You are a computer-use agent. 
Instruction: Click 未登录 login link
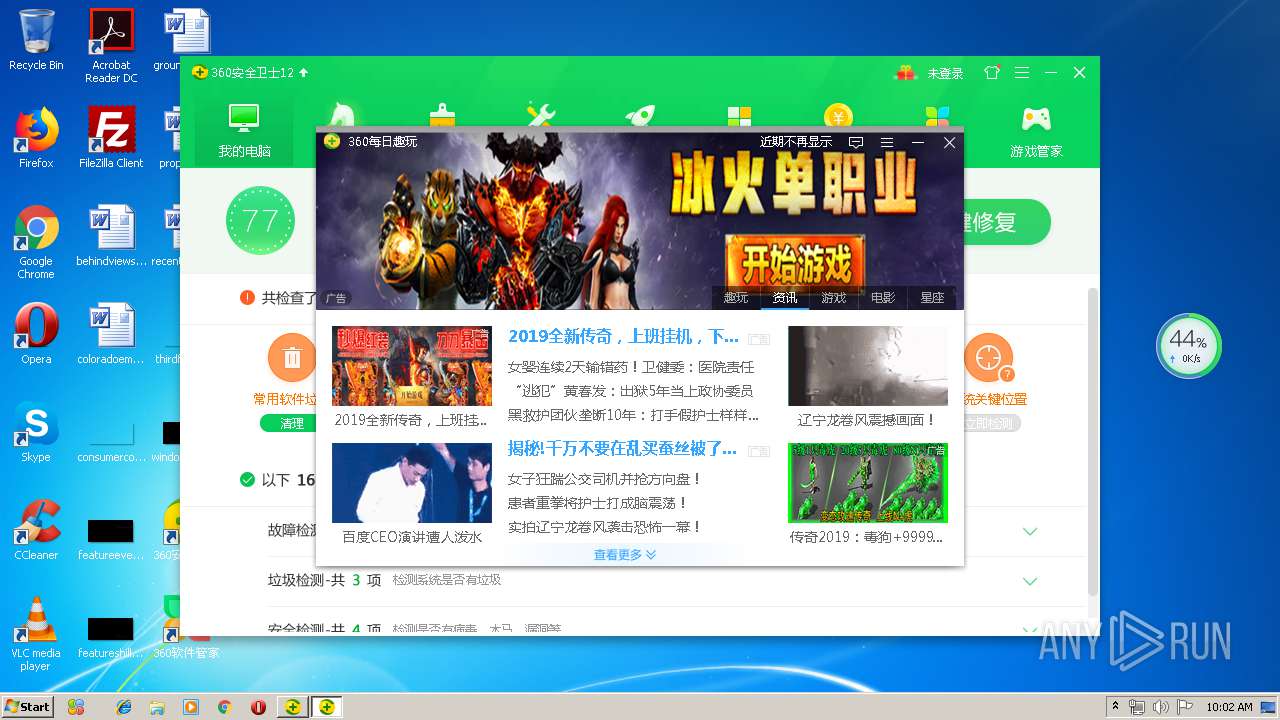tap(945, 73)
